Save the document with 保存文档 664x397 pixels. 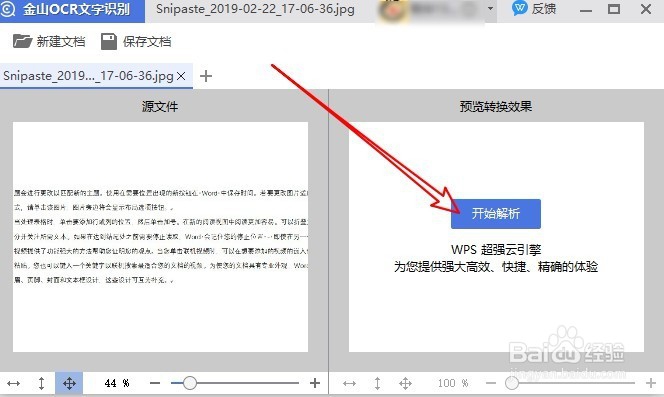[136, 42]
